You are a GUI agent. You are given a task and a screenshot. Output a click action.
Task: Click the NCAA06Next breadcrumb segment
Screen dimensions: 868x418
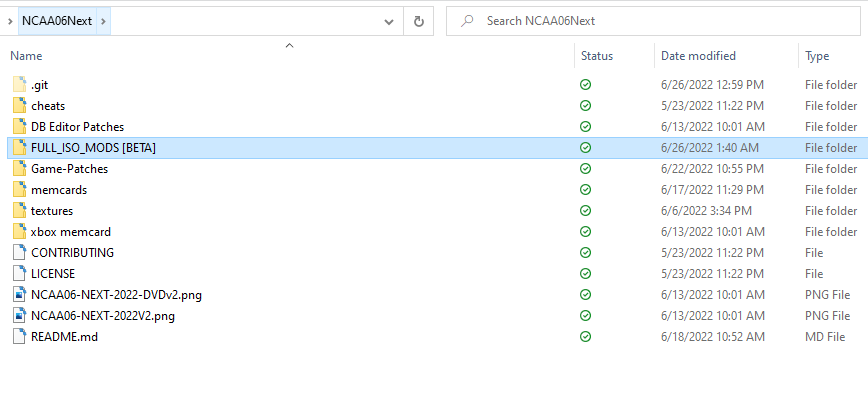click(x=57, y=22)
